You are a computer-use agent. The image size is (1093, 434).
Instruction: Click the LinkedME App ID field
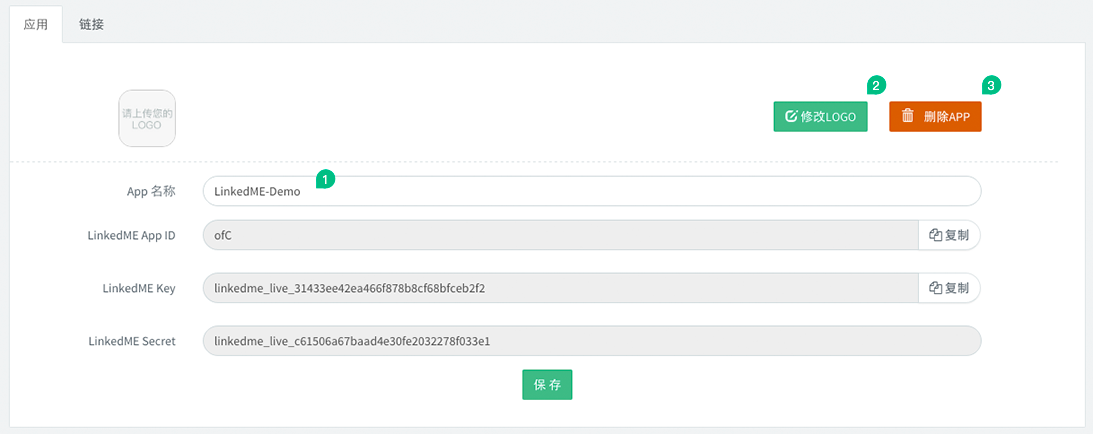point(560,235)
